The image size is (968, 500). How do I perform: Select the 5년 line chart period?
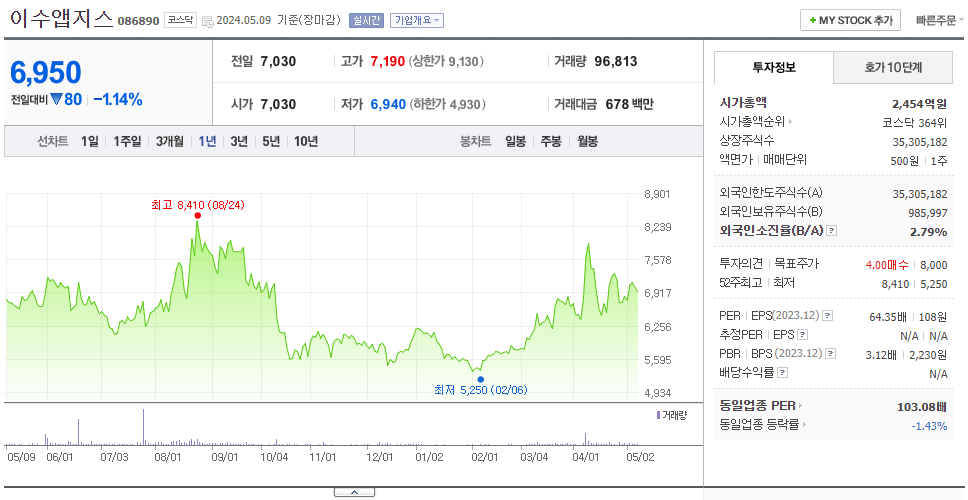(x=271, y=141)
